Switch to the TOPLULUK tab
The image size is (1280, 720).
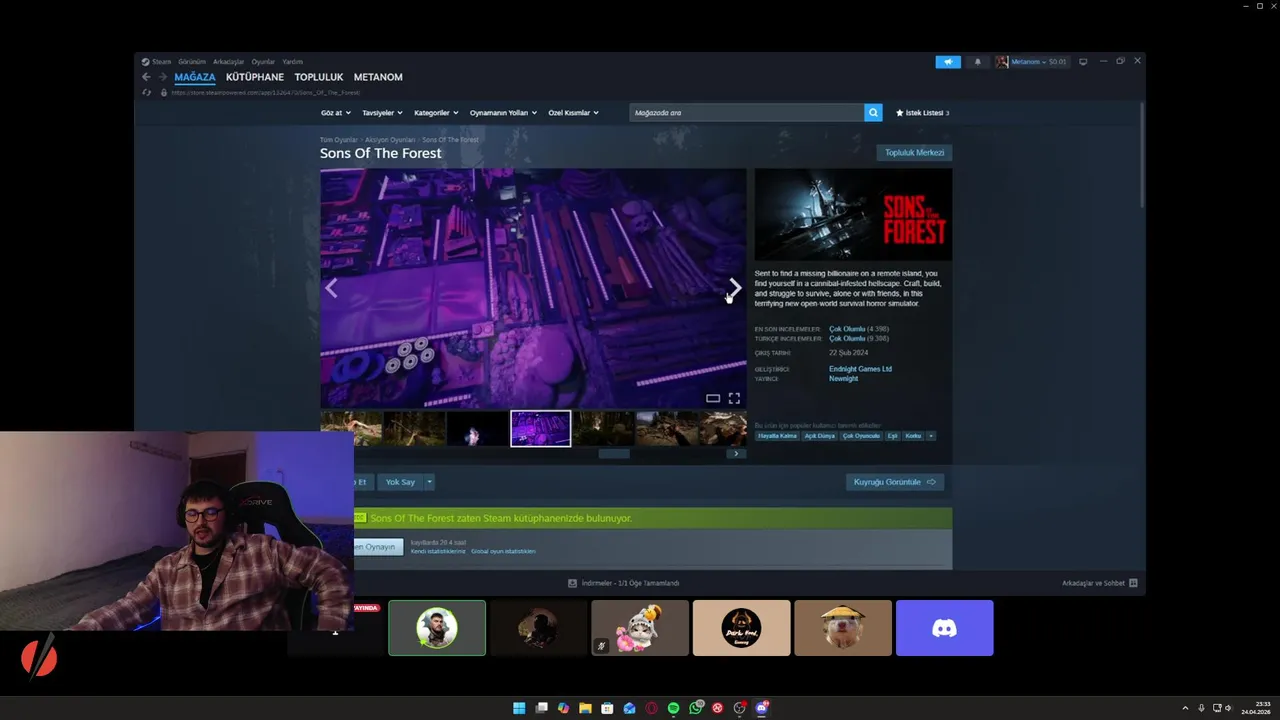point(319,77)
